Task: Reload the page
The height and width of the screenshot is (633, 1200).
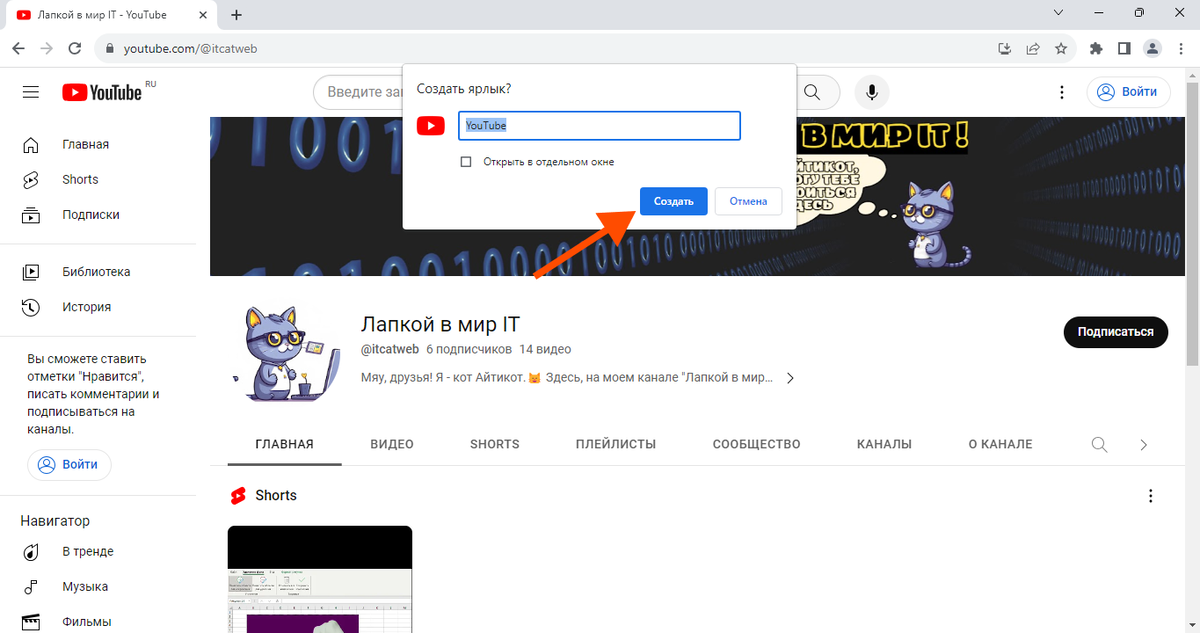Action: (75, 48)
